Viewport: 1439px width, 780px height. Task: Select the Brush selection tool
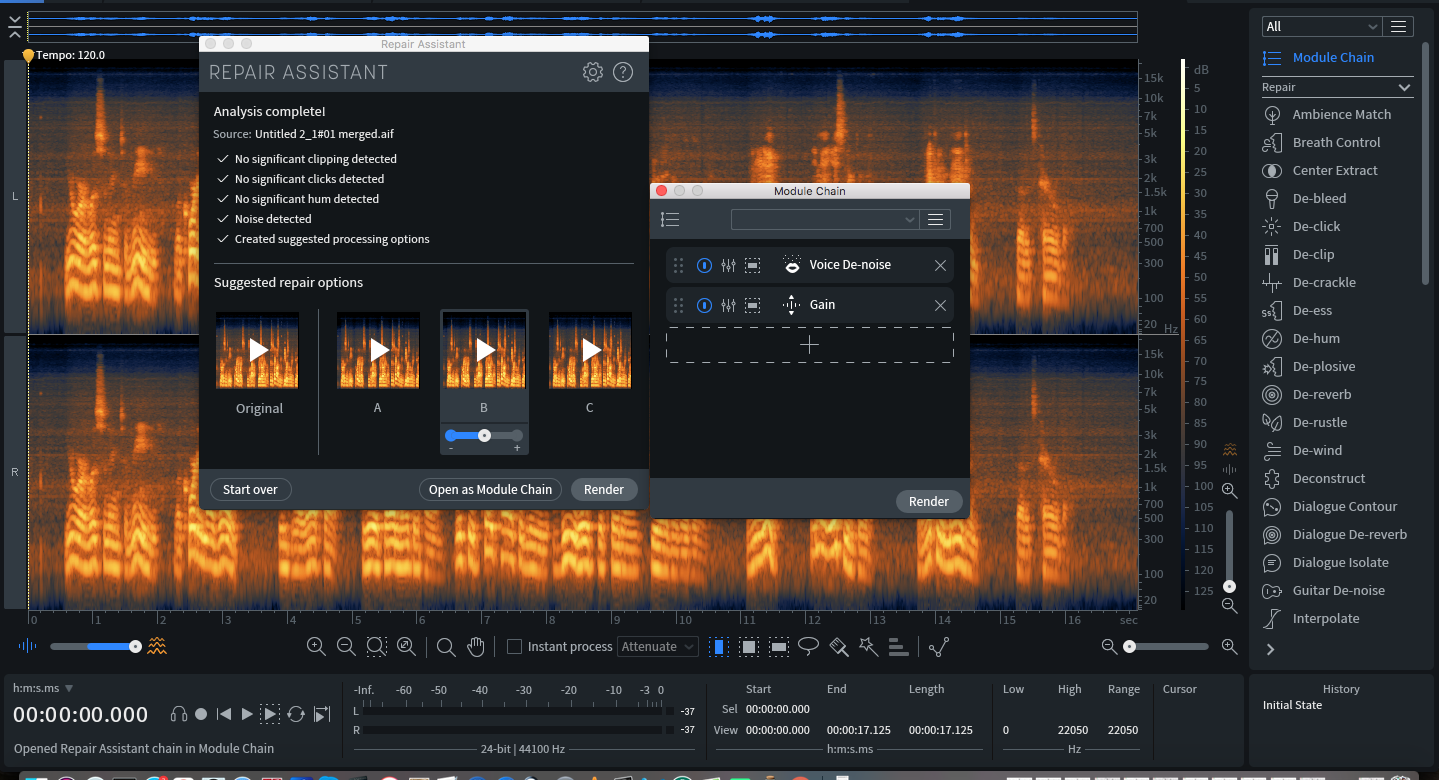tap(839, 647)
